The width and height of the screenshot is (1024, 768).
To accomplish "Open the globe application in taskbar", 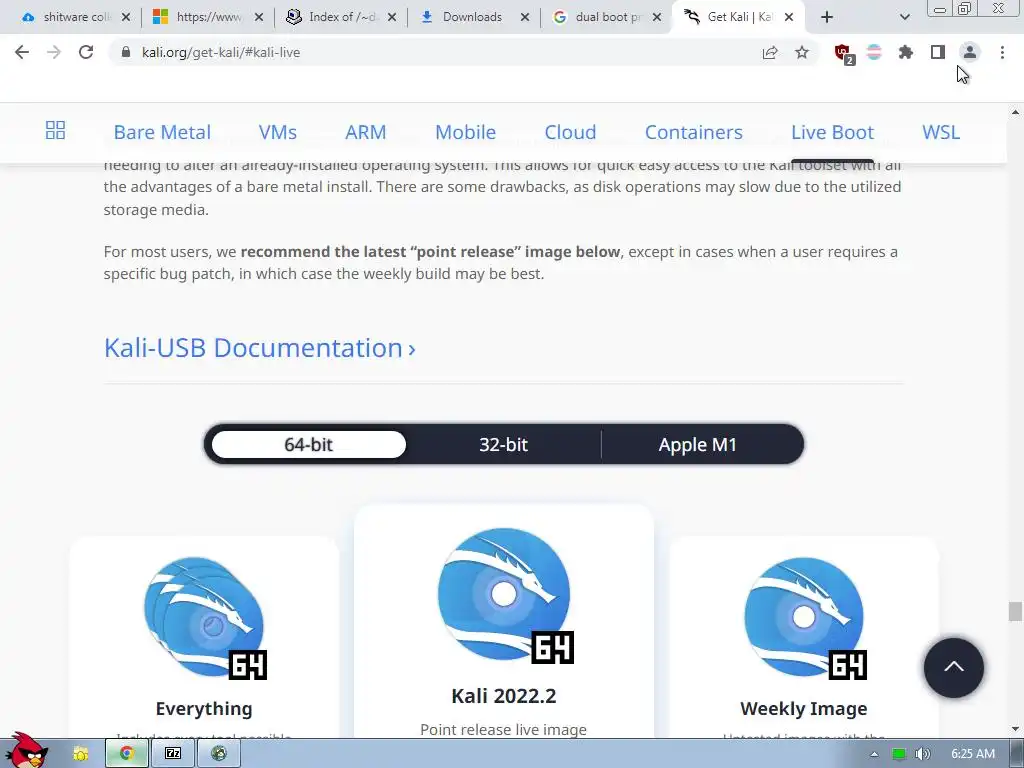I will (219, 754).
